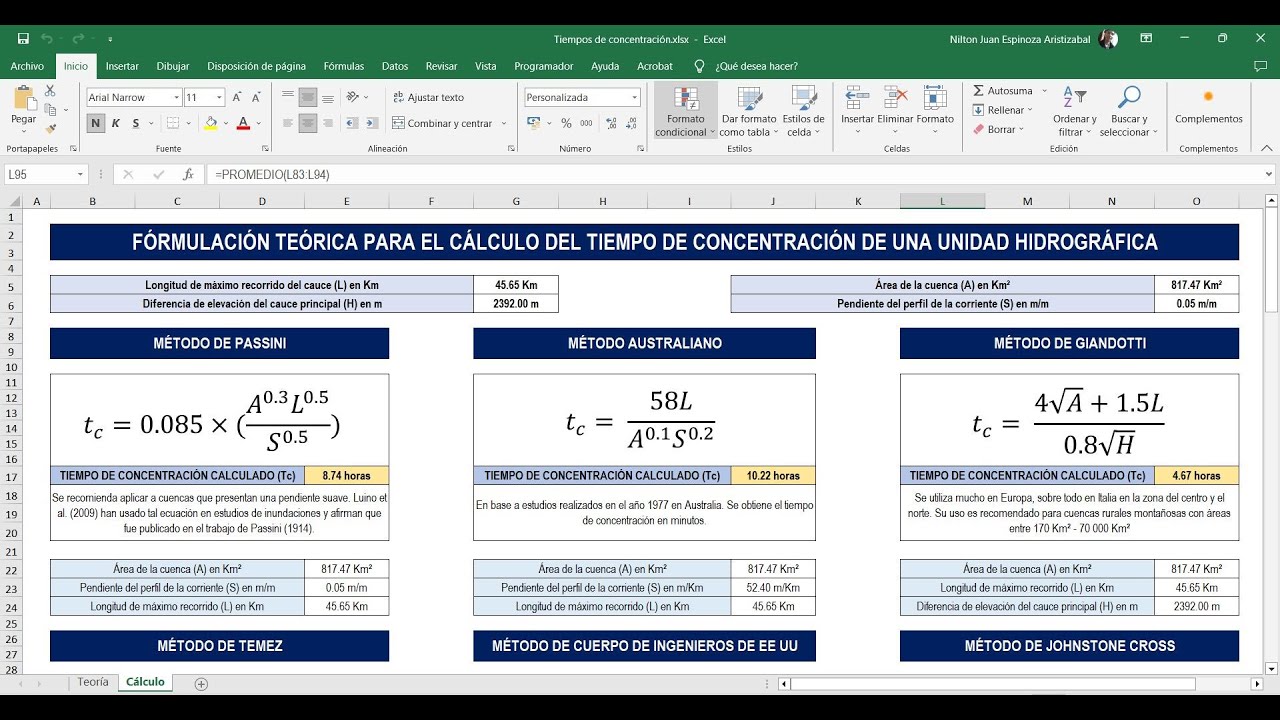This screenshot has width=1280, height=720.
Task: Open Arial Narrow font name dropdown
Action: click(x=176, y=98)
